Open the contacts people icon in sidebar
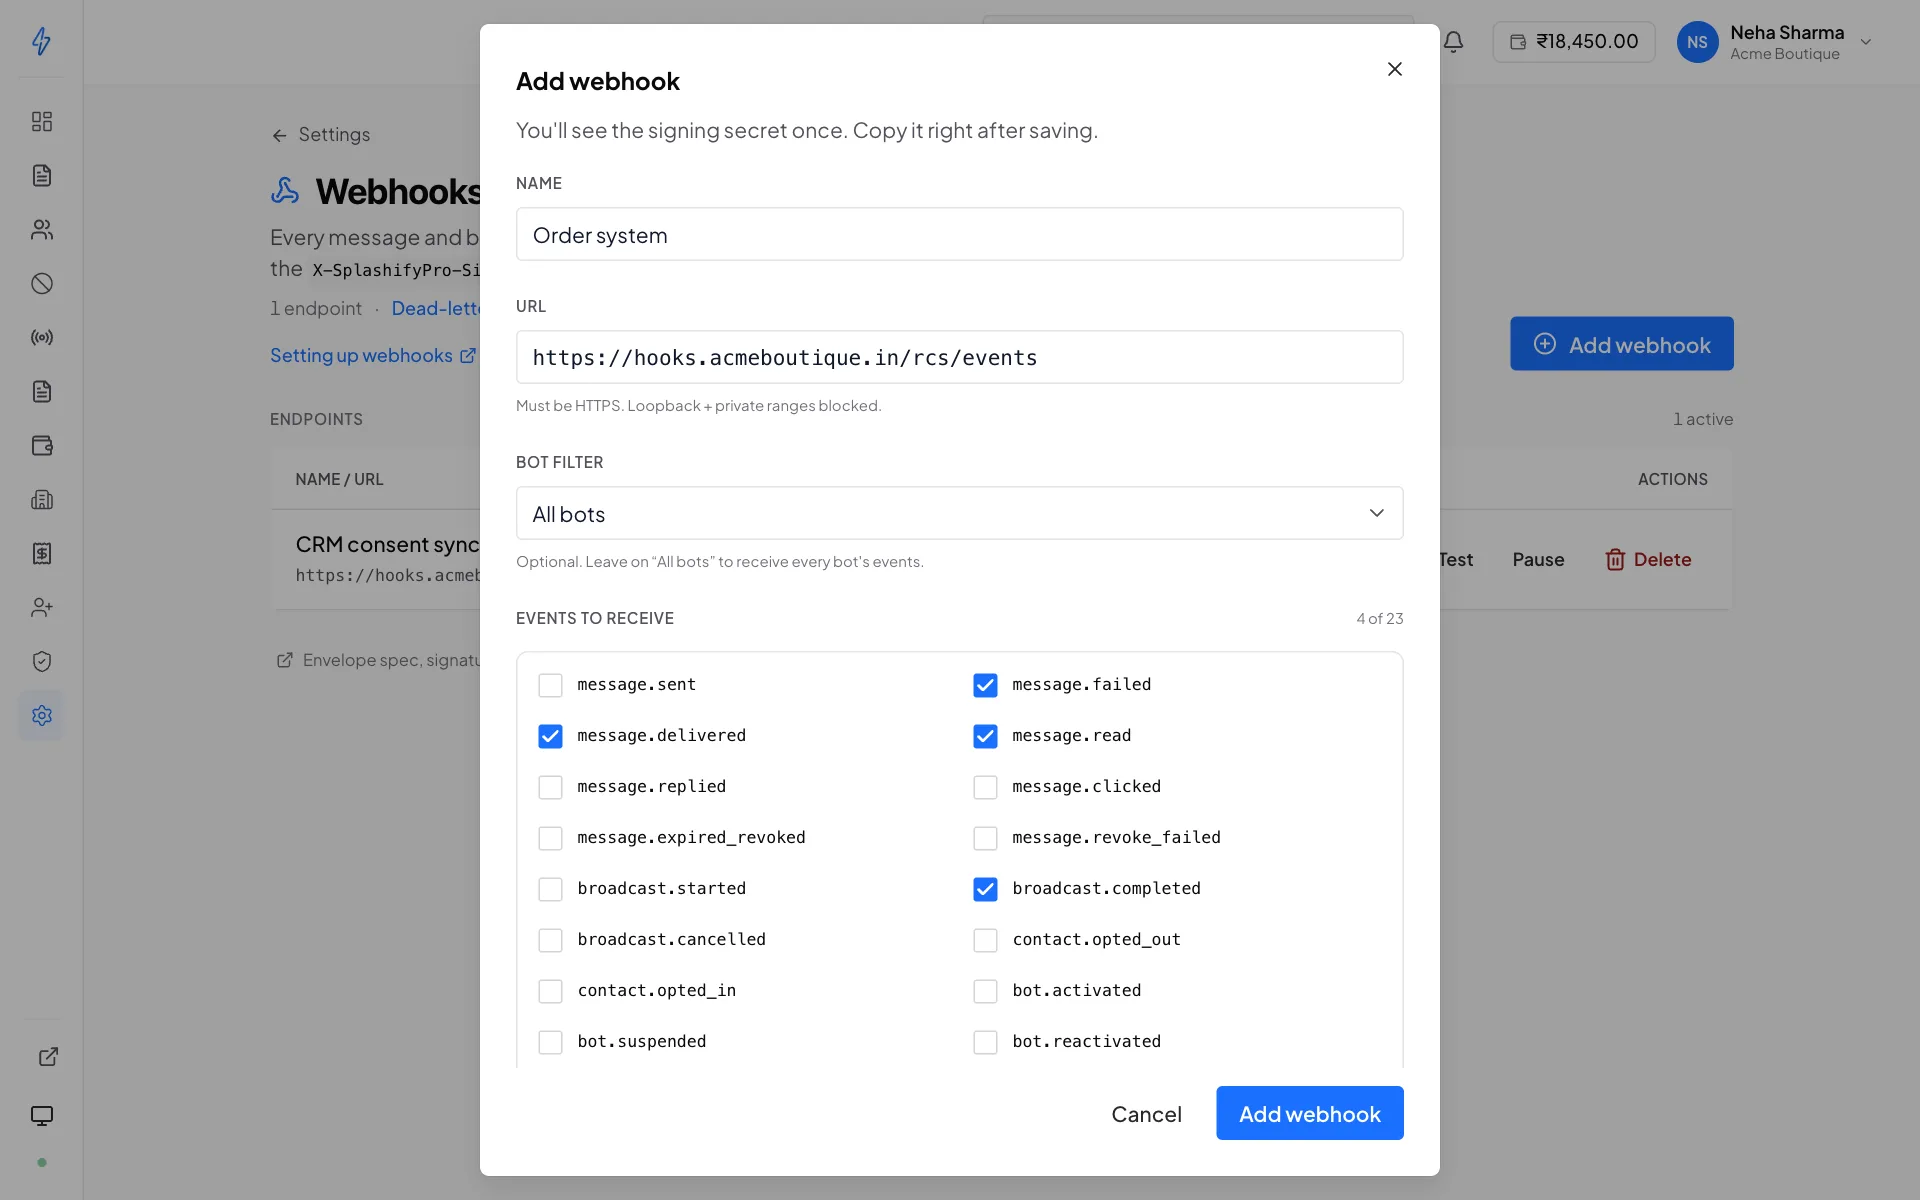This screenshot has height=1200, width=1920. click(x=42, y=230)
